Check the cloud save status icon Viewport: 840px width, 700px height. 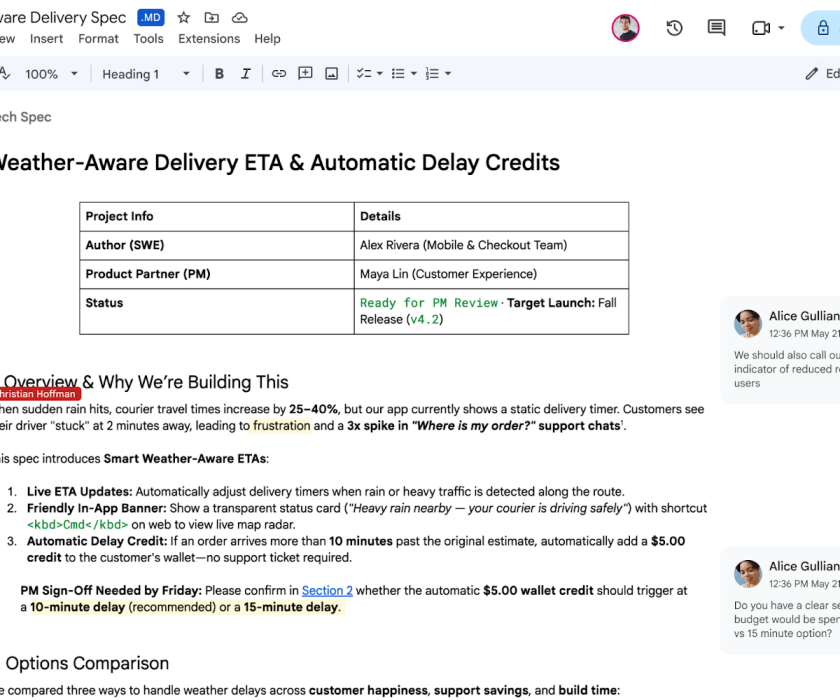click(x=239, y=18)
